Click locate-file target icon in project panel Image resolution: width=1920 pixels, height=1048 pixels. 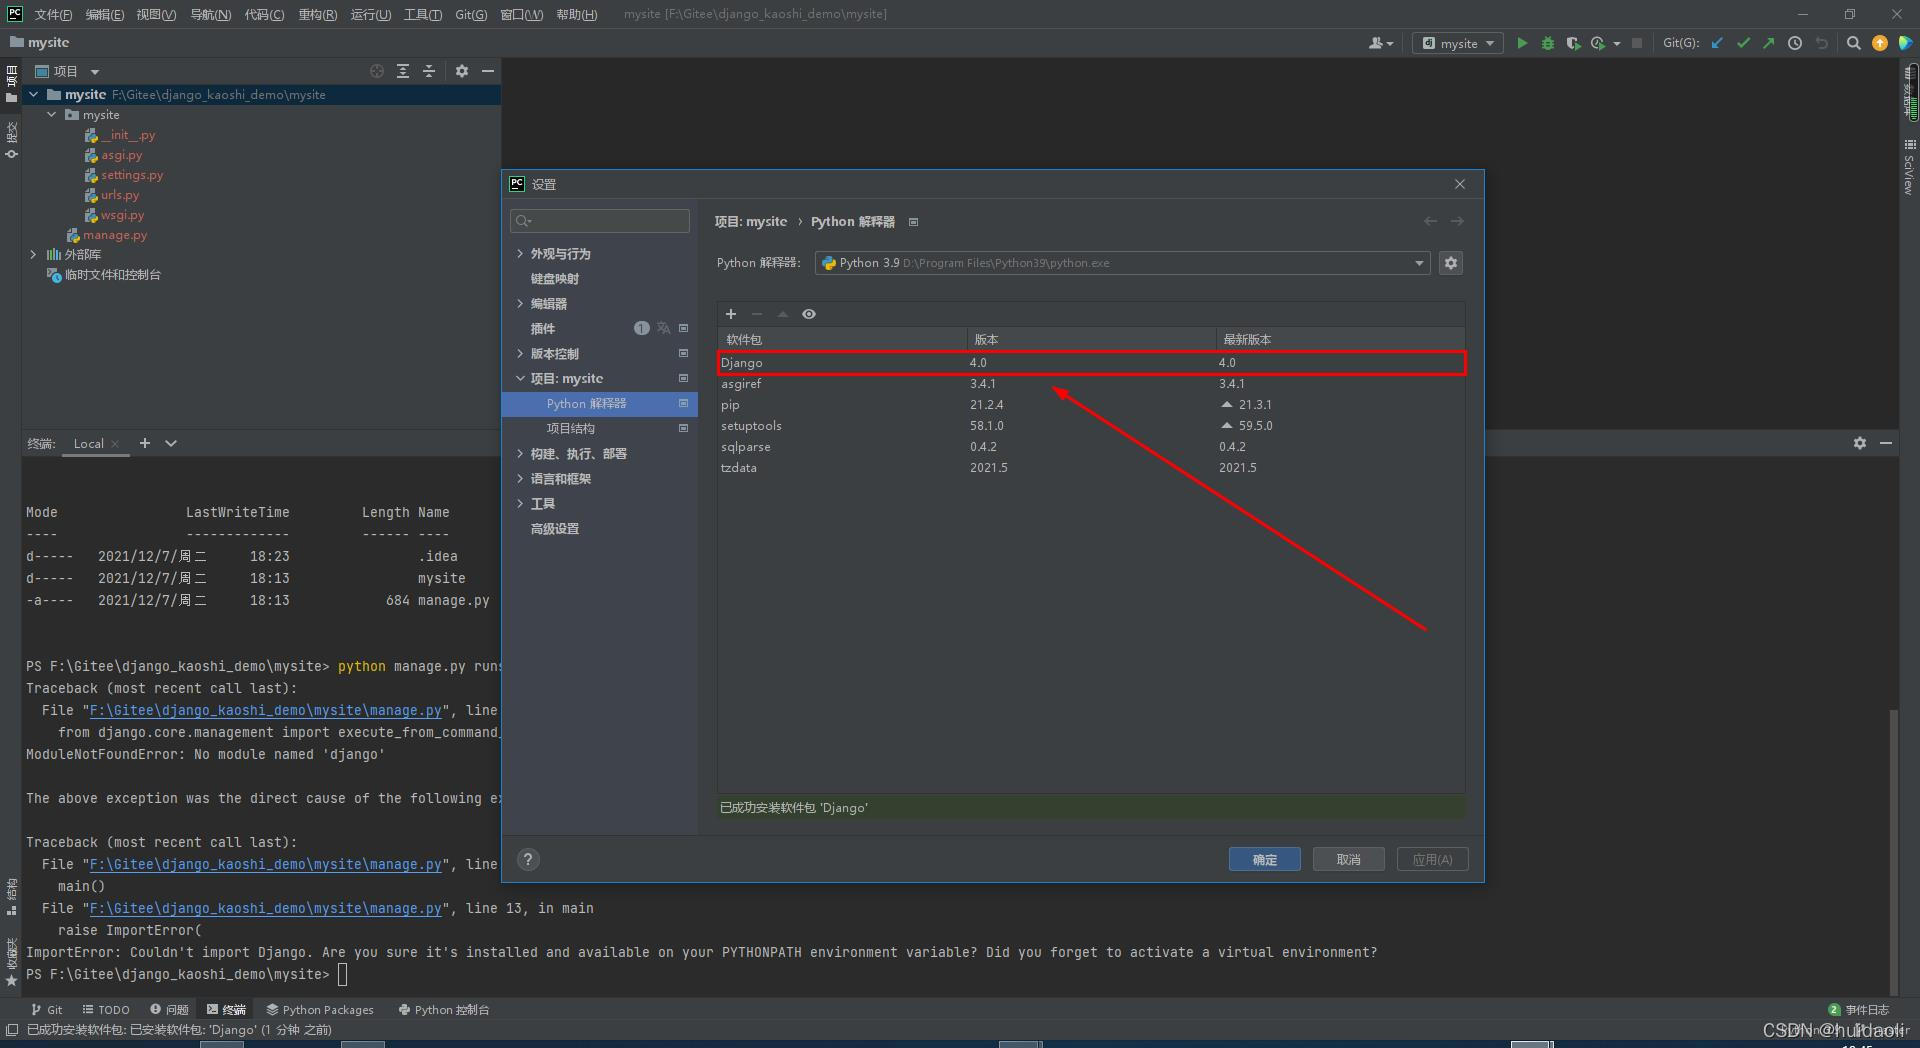click(377, 71)
